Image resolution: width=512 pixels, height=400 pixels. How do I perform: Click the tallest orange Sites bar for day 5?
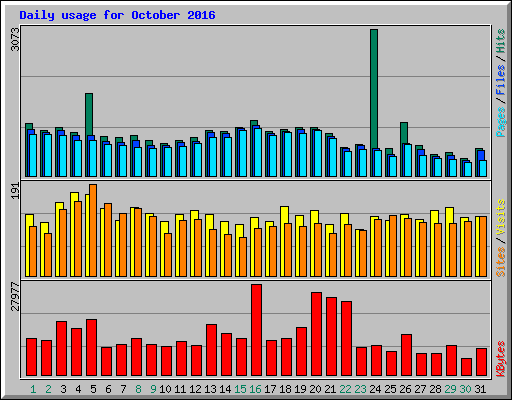(x=93, y=230)
